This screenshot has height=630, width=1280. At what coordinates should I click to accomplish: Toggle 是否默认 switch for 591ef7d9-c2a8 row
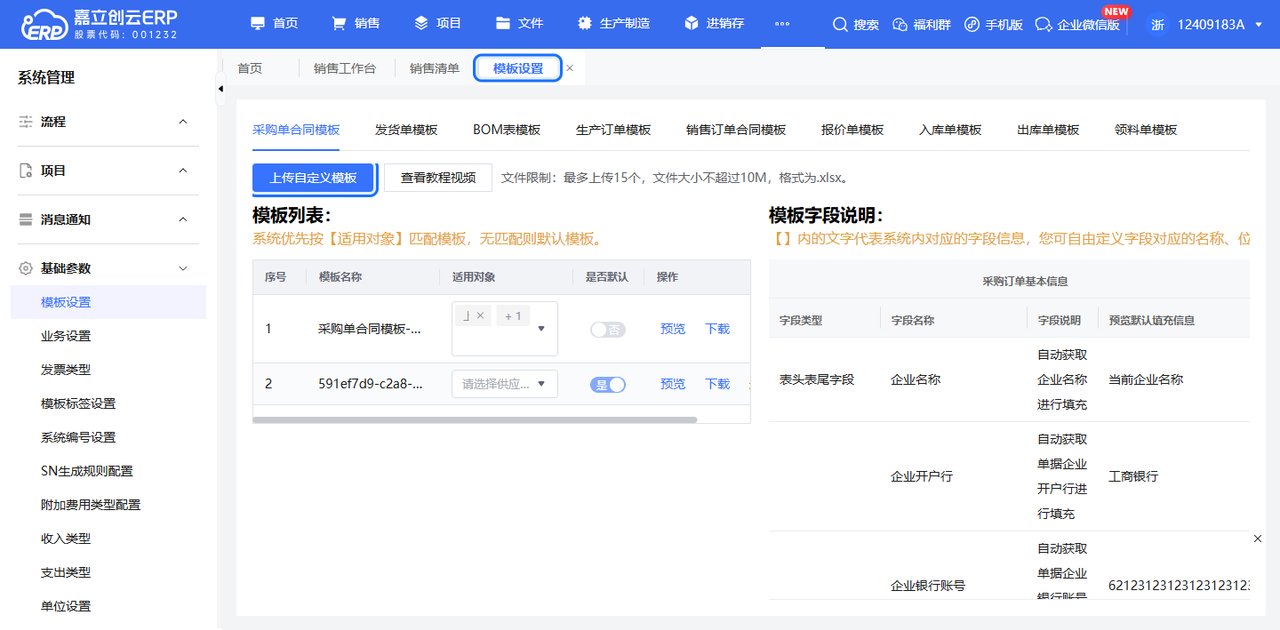tap(608, 384)
